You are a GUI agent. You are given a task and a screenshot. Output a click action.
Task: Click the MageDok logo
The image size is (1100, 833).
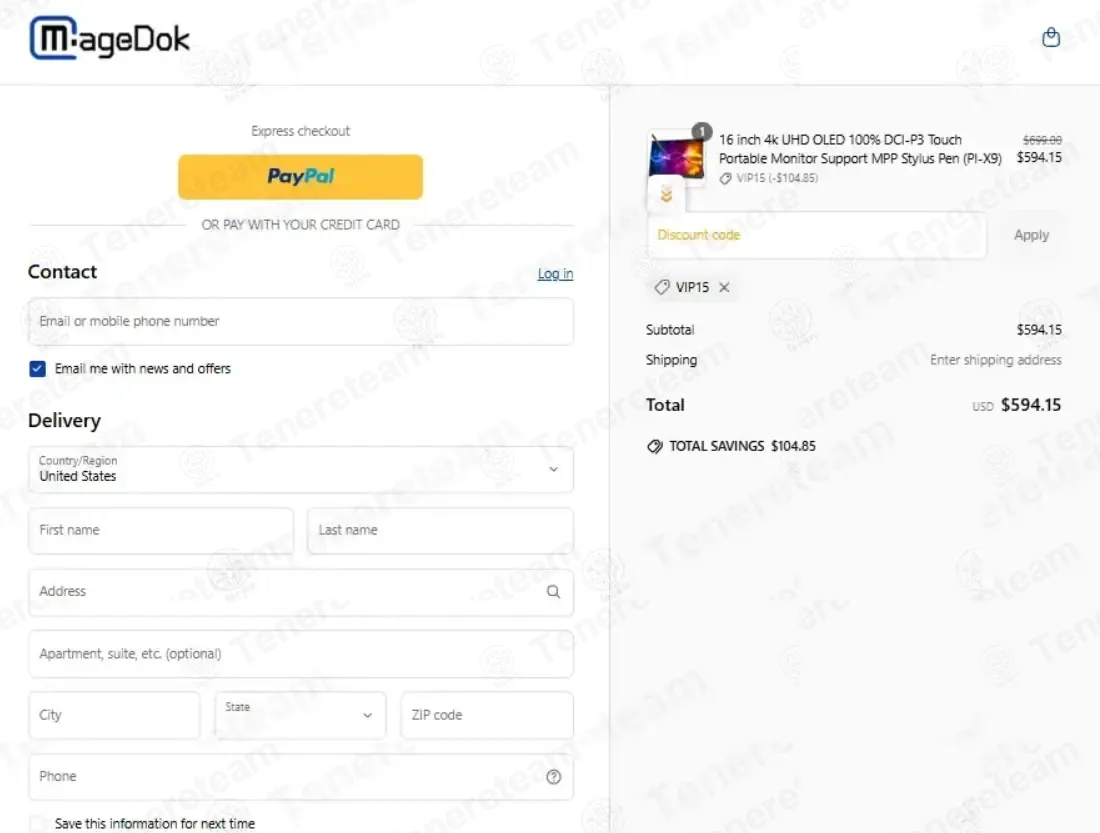(x=109, y=38)
